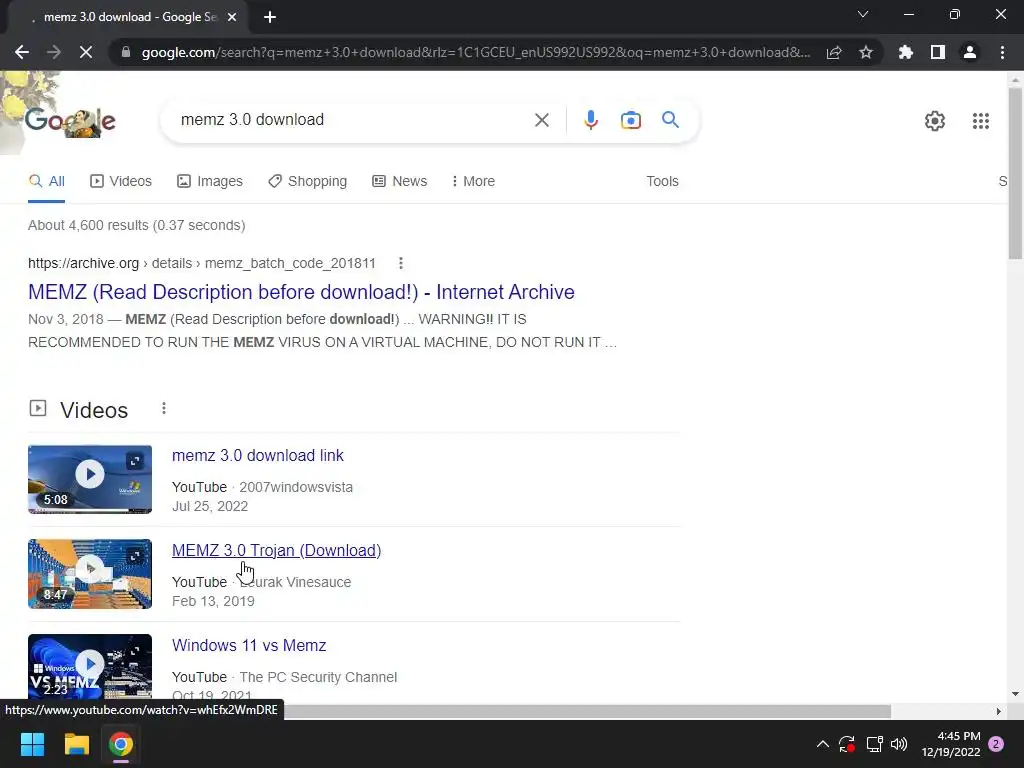1024x768 pixels.
Task: Expand the More search filters menu
Action: tap(473, 182)
